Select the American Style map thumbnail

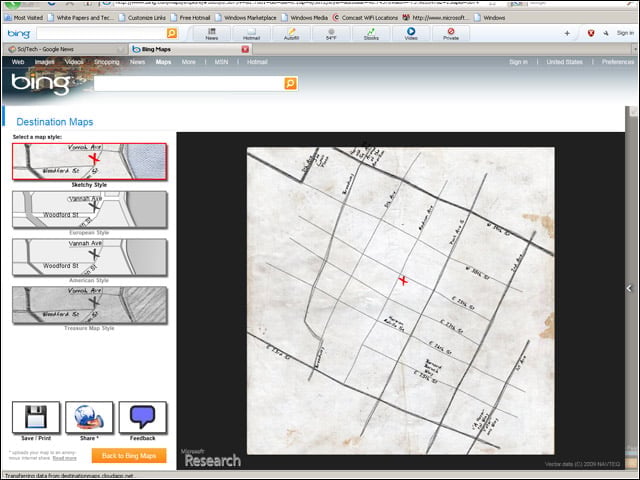[x=89, y=257]
